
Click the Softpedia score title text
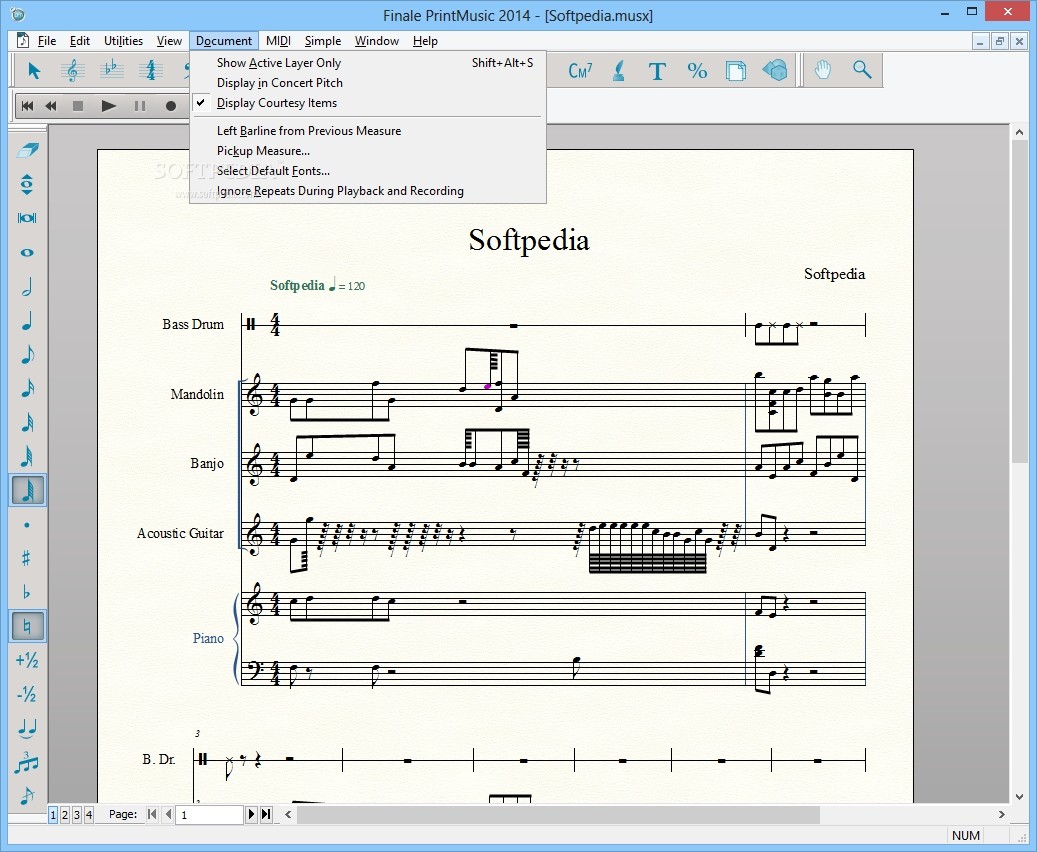pyautogui.click(x=528, y=240)
